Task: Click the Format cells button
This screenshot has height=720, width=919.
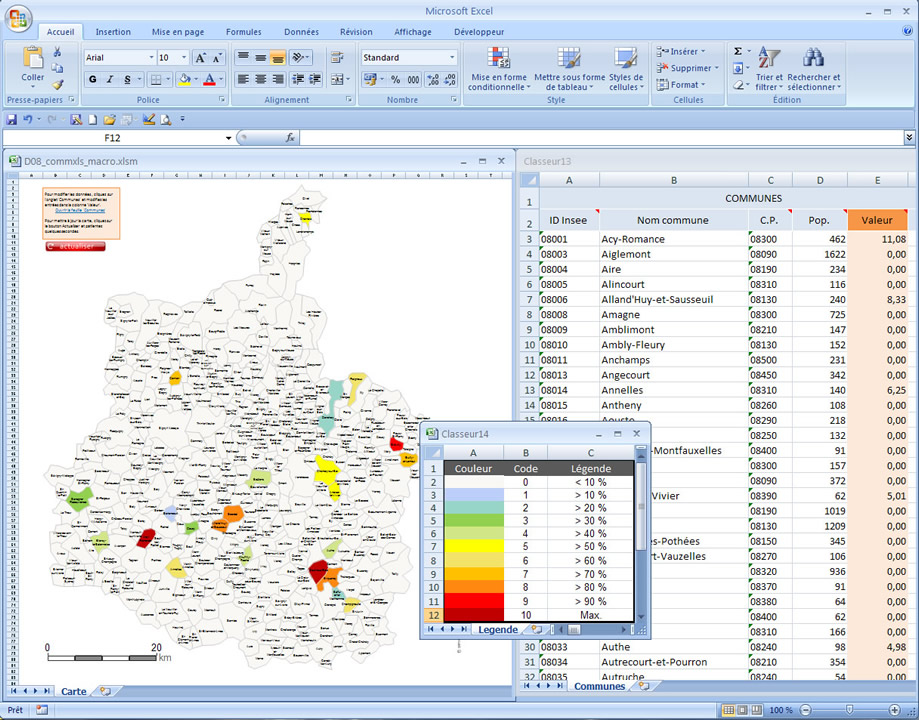Action: 681,85
